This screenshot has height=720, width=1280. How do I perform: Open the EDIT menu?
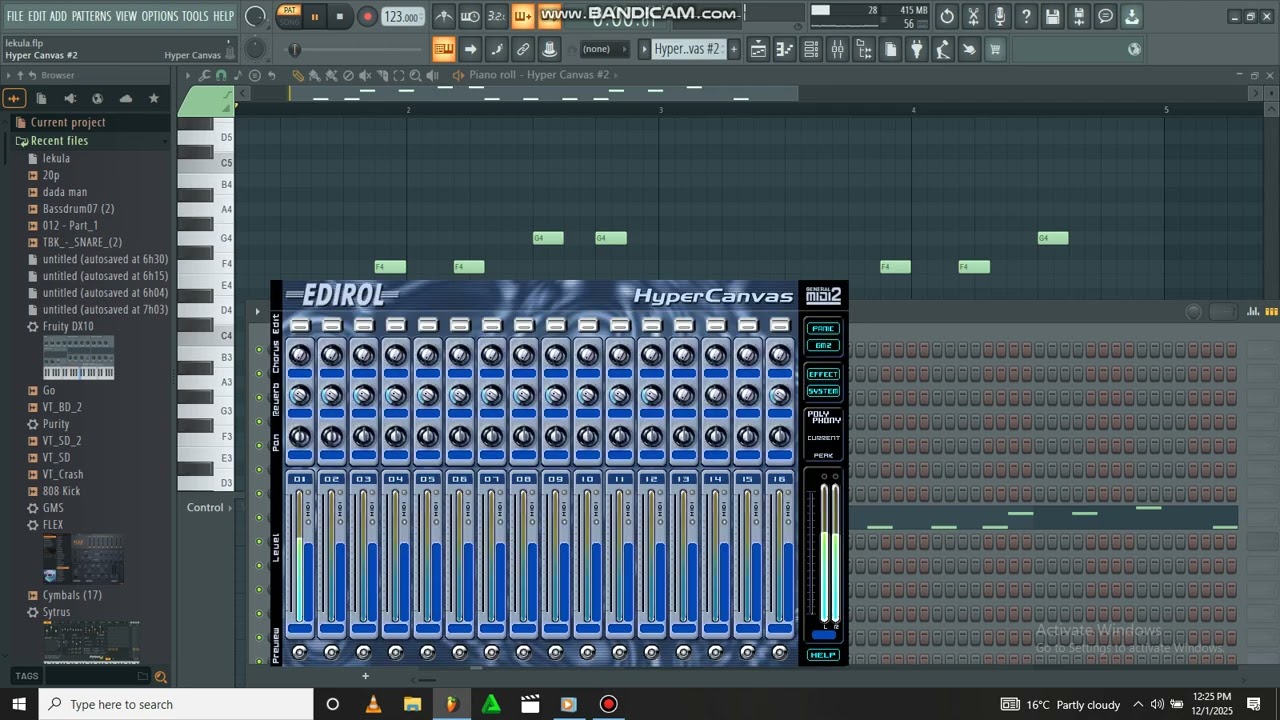[x=37, y=16]
